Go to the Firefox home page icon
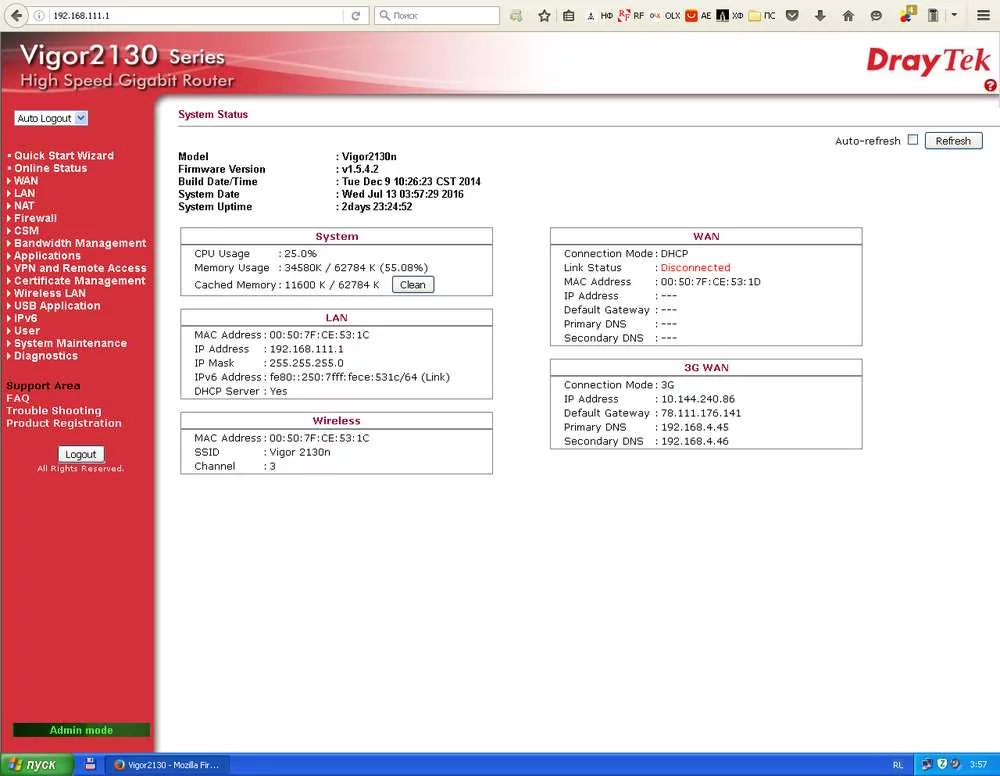 tap(848, 16)
